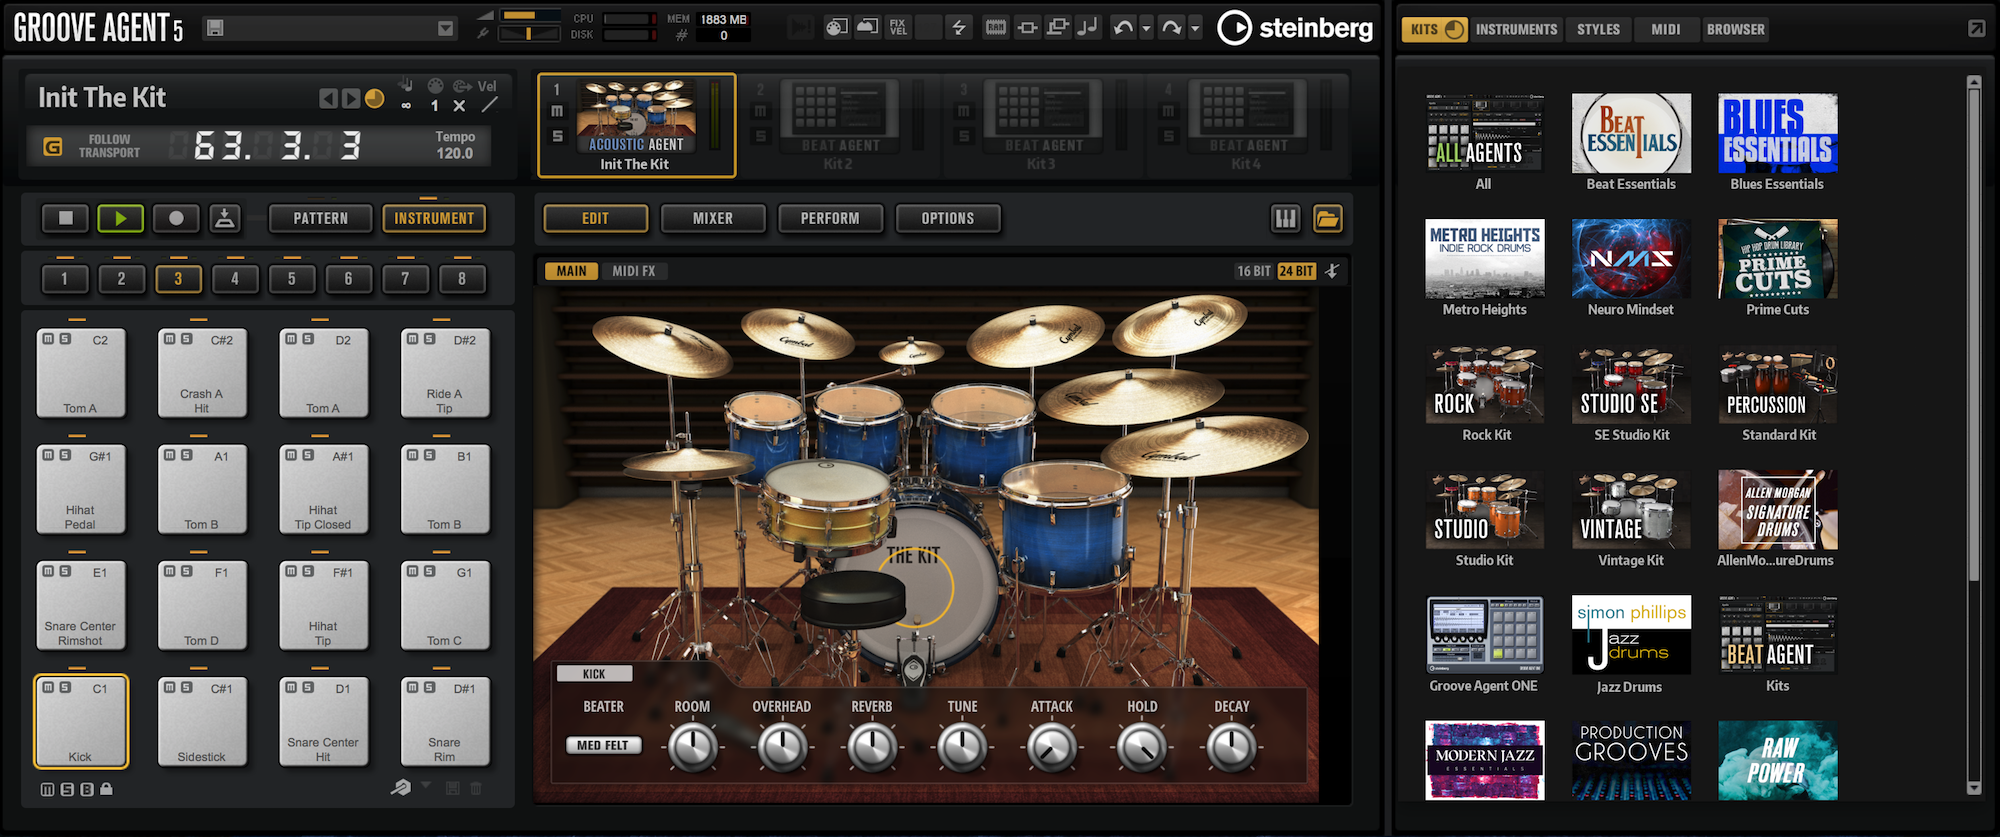Mute kit slot 1 Acoustic Agent
The height and width of the screenshot is (837, 2000).
point(557,111)
